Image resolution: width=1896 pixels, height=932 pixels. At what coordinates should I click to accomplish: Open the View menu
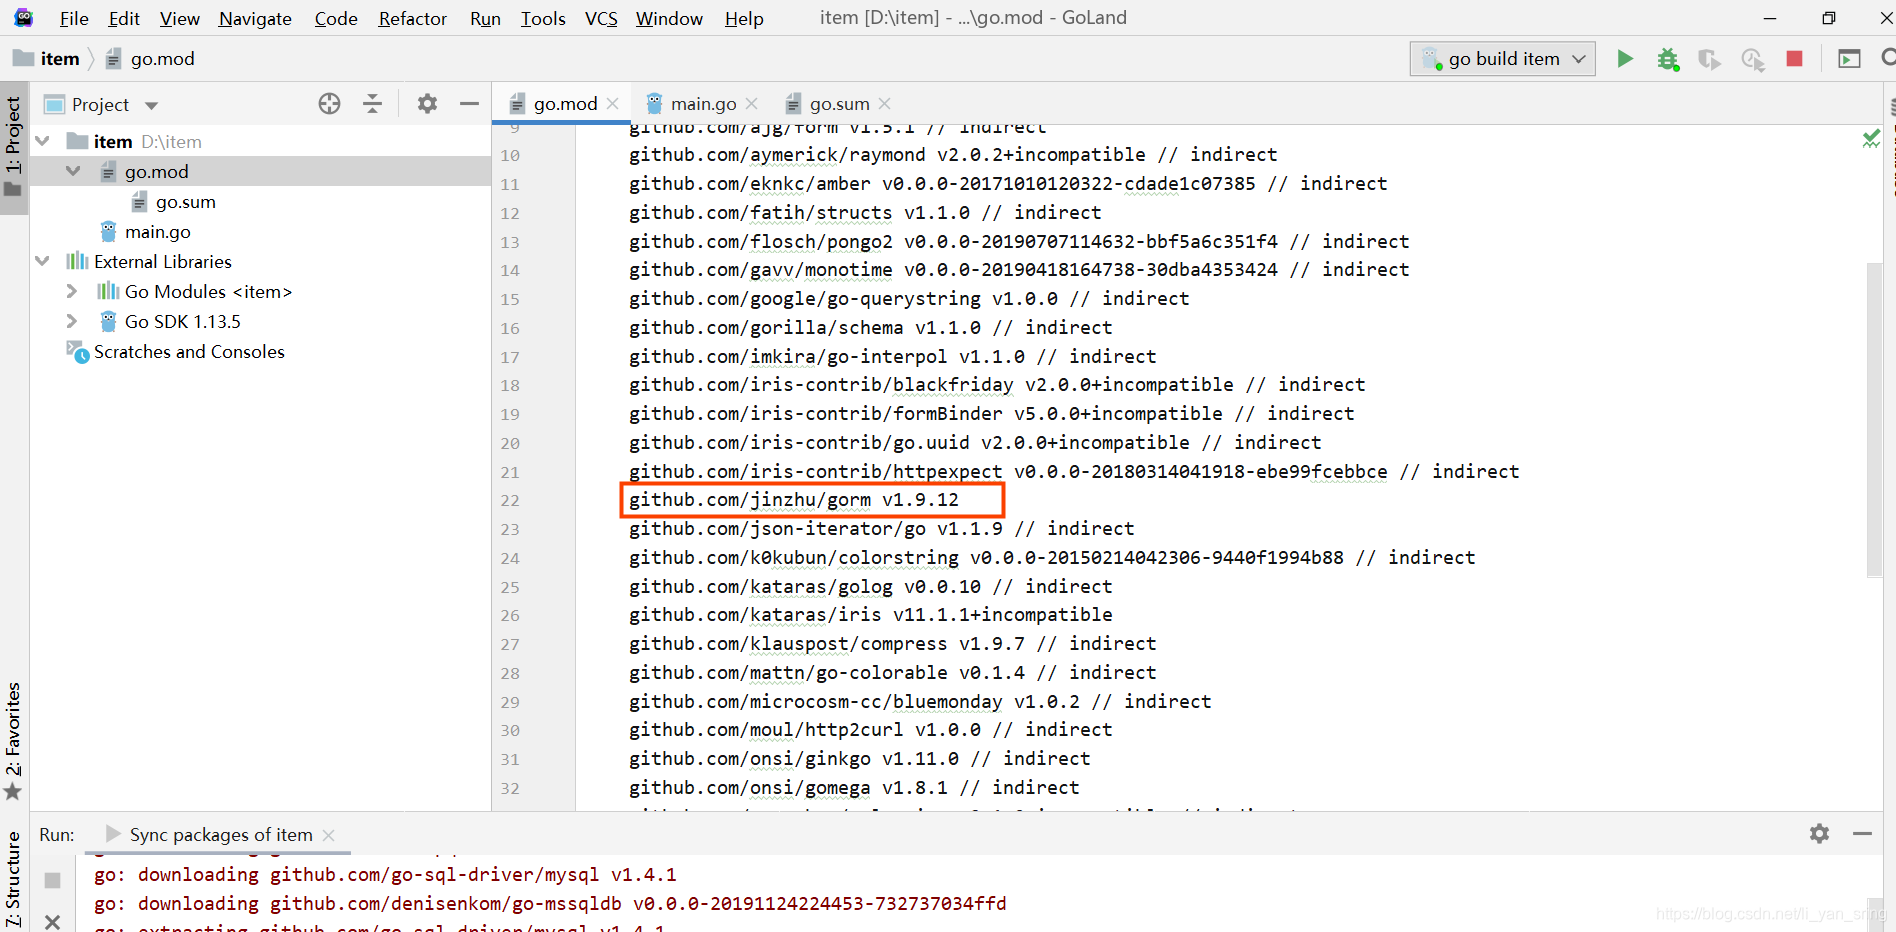180,18
